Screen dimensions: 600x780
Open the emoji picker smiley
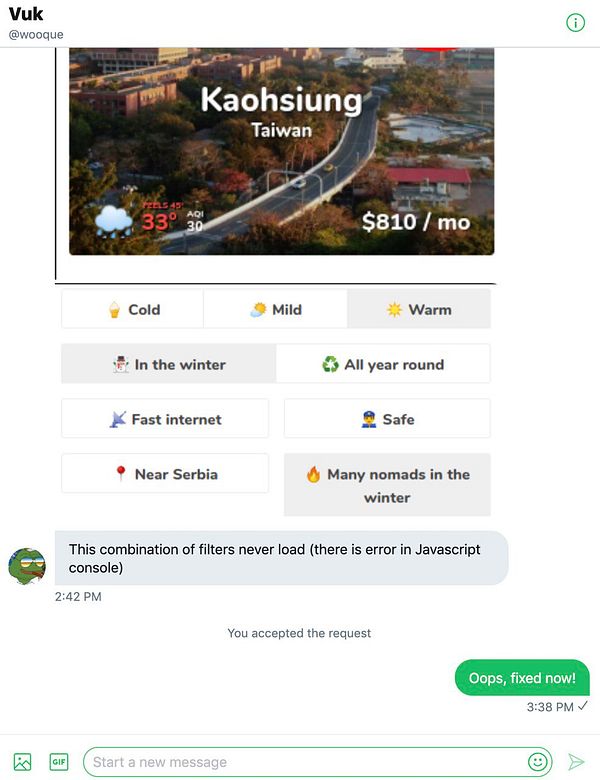537,762
